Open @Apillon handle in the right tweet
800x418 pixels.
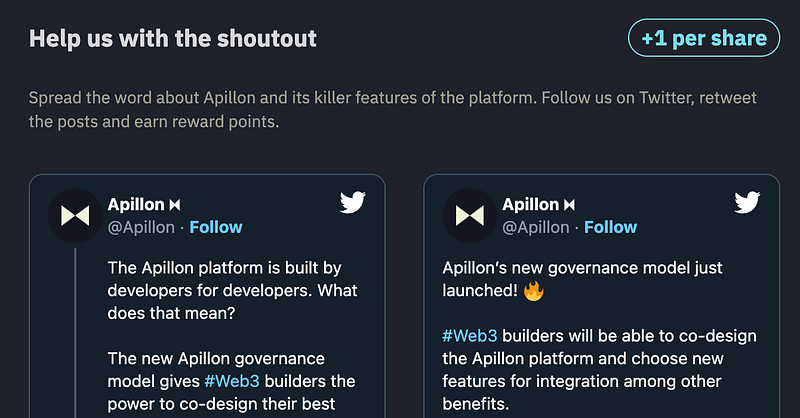pyautogui.click(x=535, y=228)
